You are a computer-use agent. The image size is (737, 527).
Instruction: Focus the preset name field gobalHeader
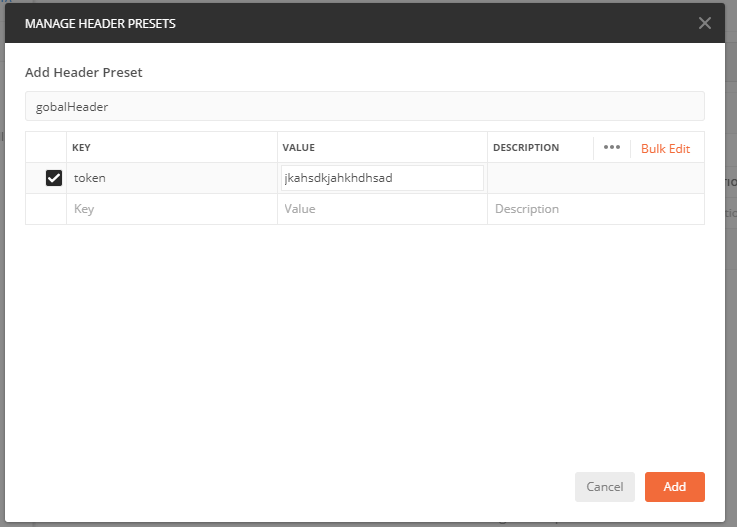[364, 106]
